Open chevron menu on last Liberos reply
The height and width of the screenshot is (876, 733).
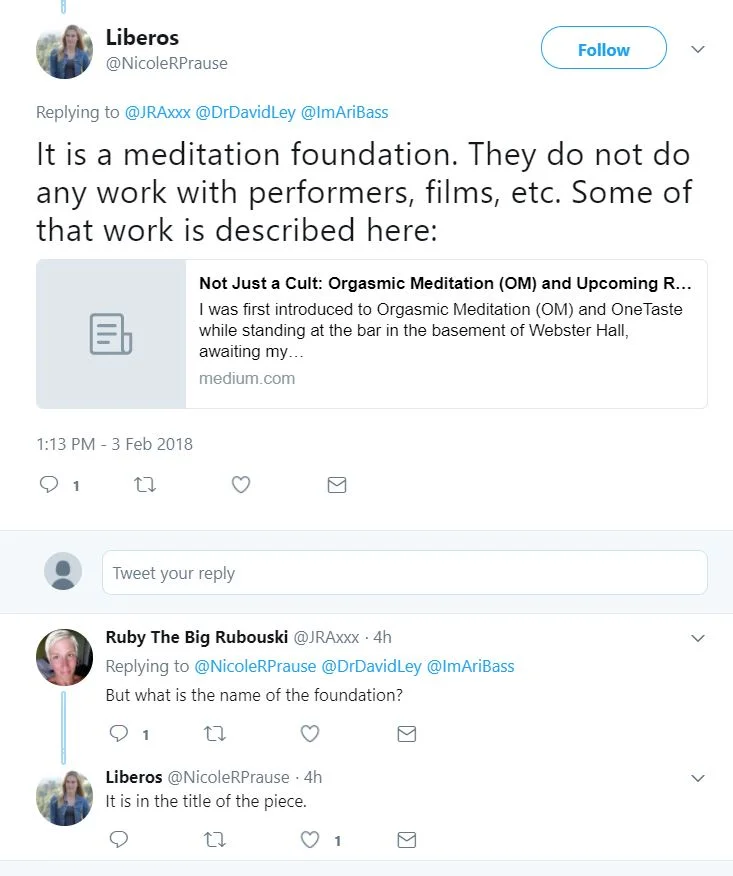click(x=698, y=777)
